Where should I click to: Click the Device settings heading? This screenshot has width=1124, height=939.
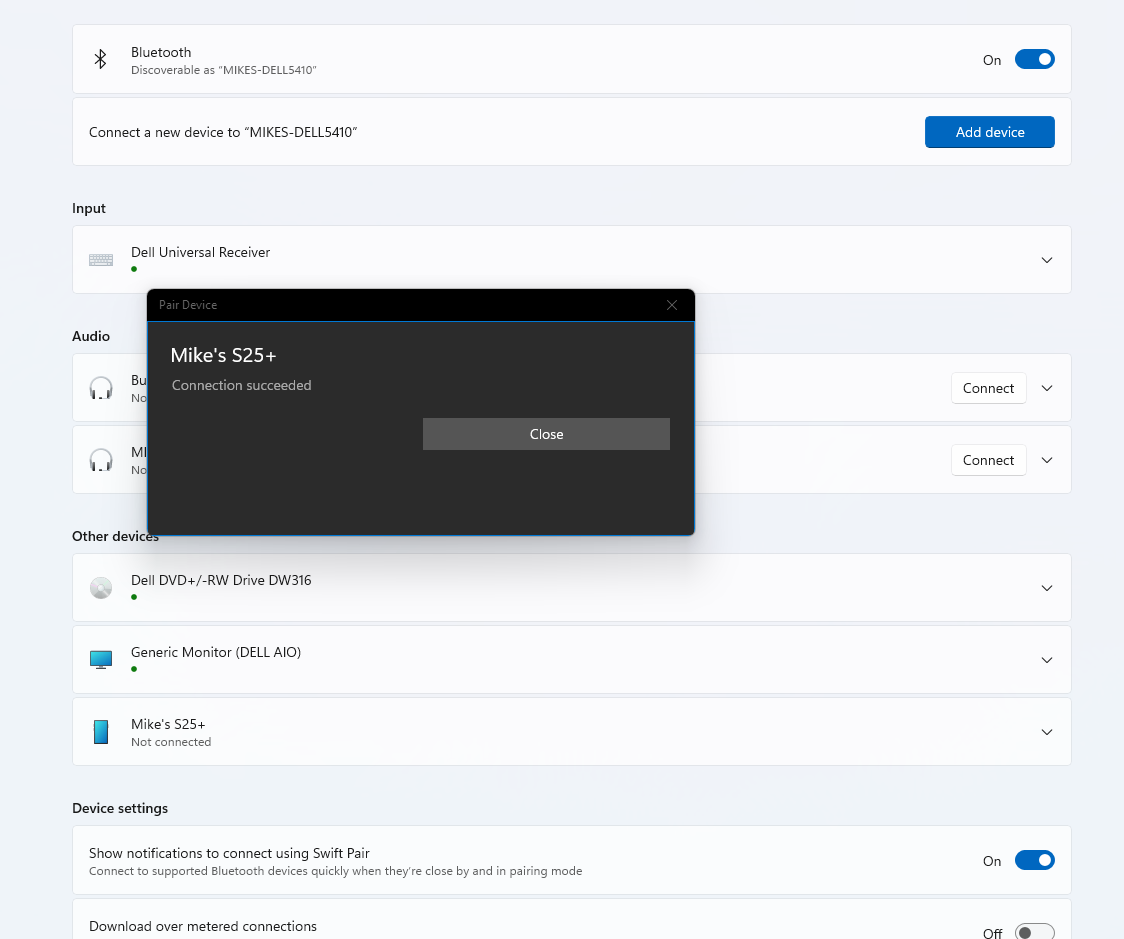120,809
